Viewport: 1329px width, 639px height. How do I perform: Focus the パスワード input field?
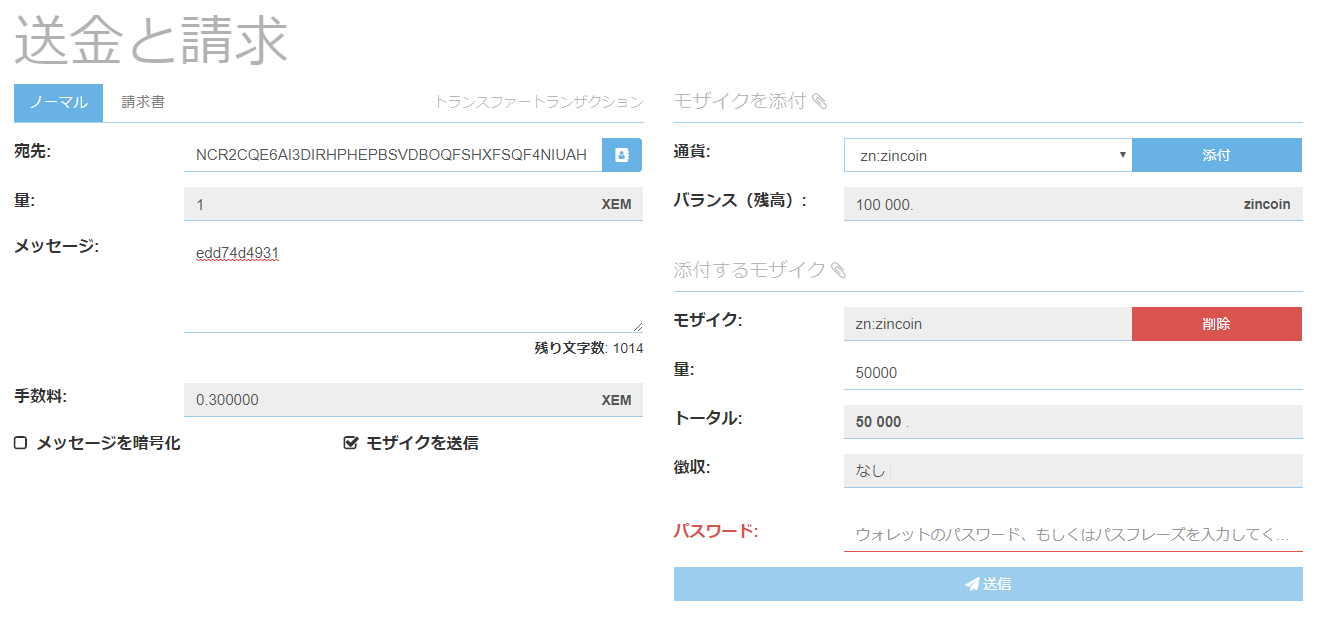tap(1072, 534)
